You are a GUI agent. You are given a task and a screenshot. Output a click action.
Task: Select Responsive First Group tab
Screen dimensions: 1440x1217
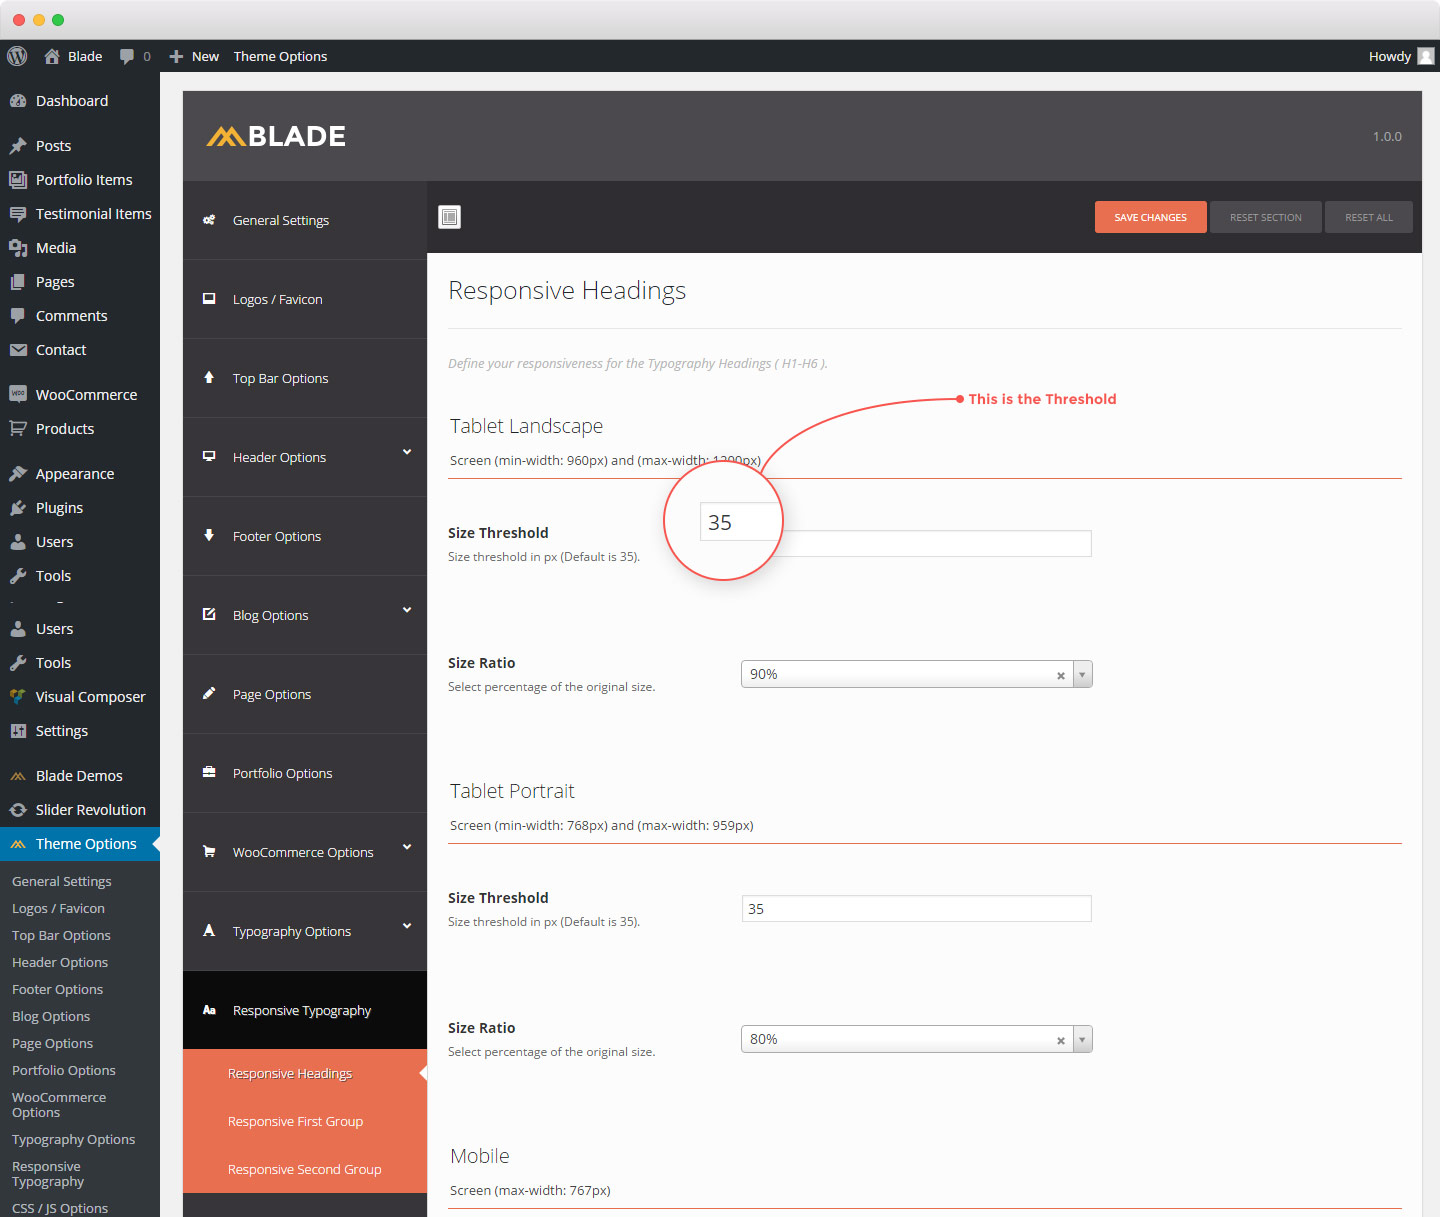[295, 1121]
